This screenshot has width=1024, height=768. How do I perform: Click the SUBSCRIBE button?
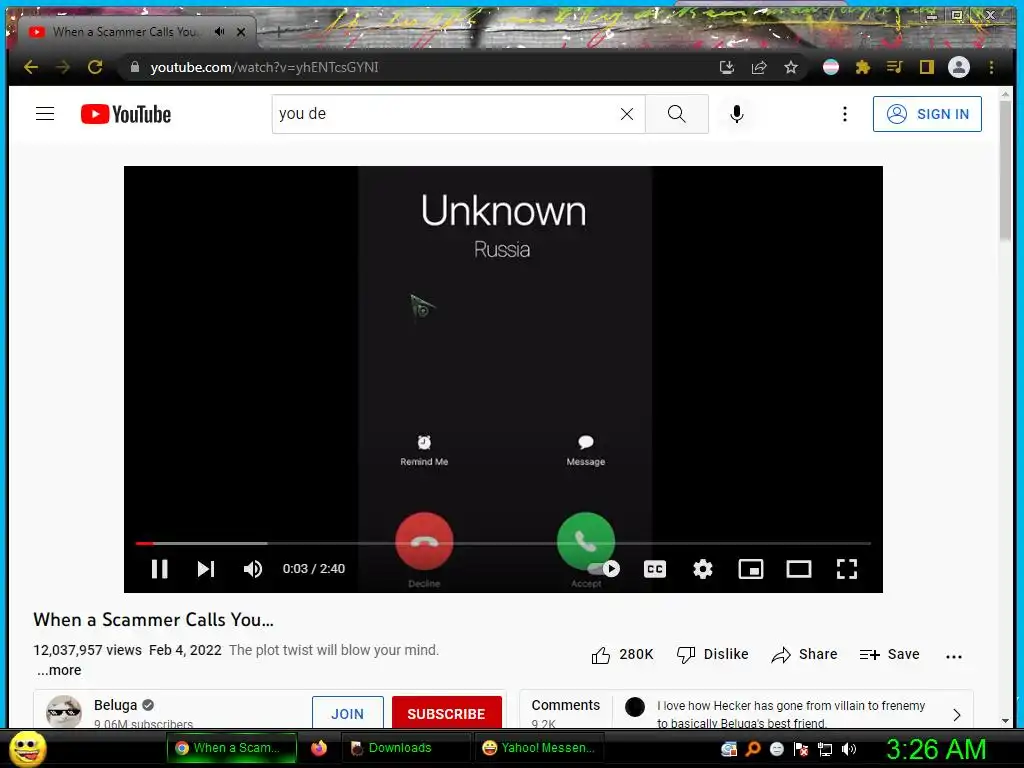click(447, 713)
